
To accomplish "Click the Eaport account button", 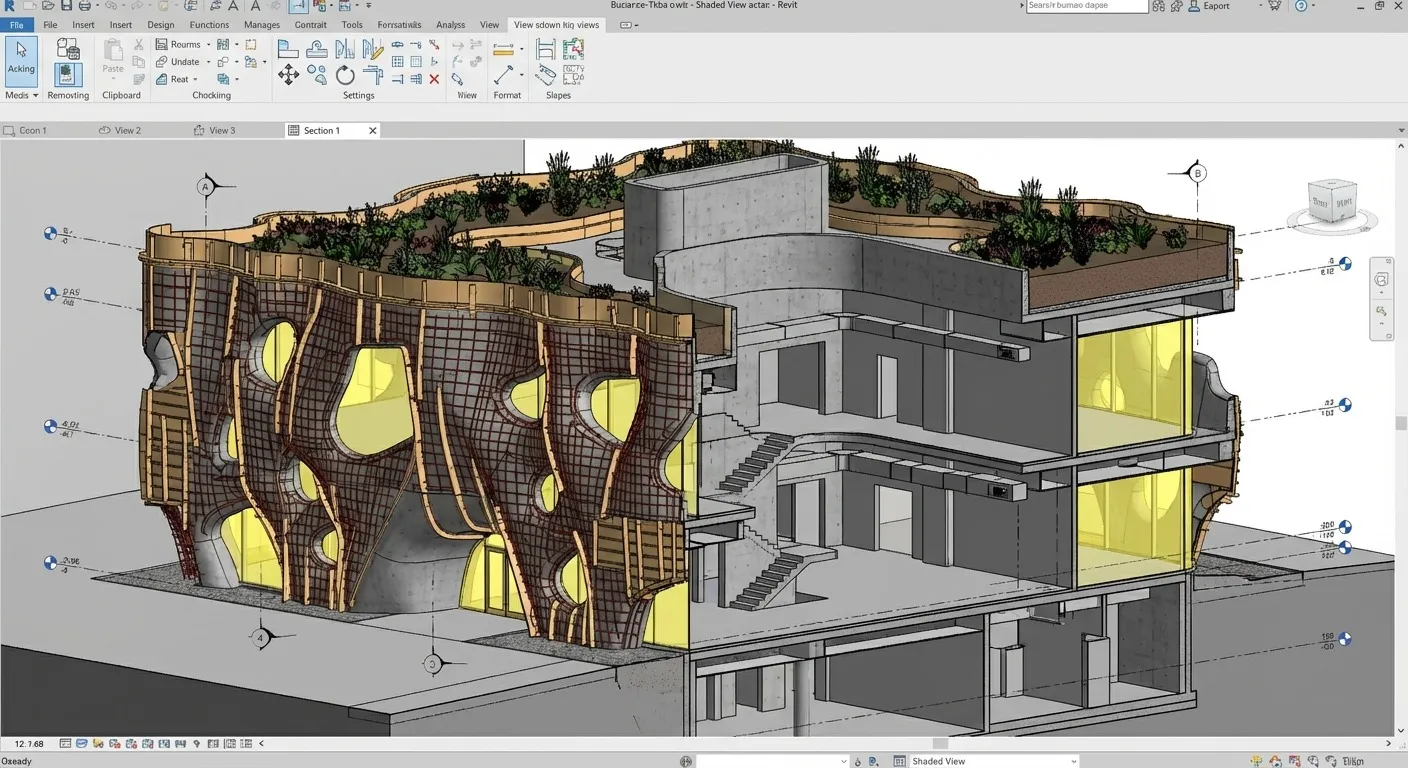I will tap(1216, 6).
